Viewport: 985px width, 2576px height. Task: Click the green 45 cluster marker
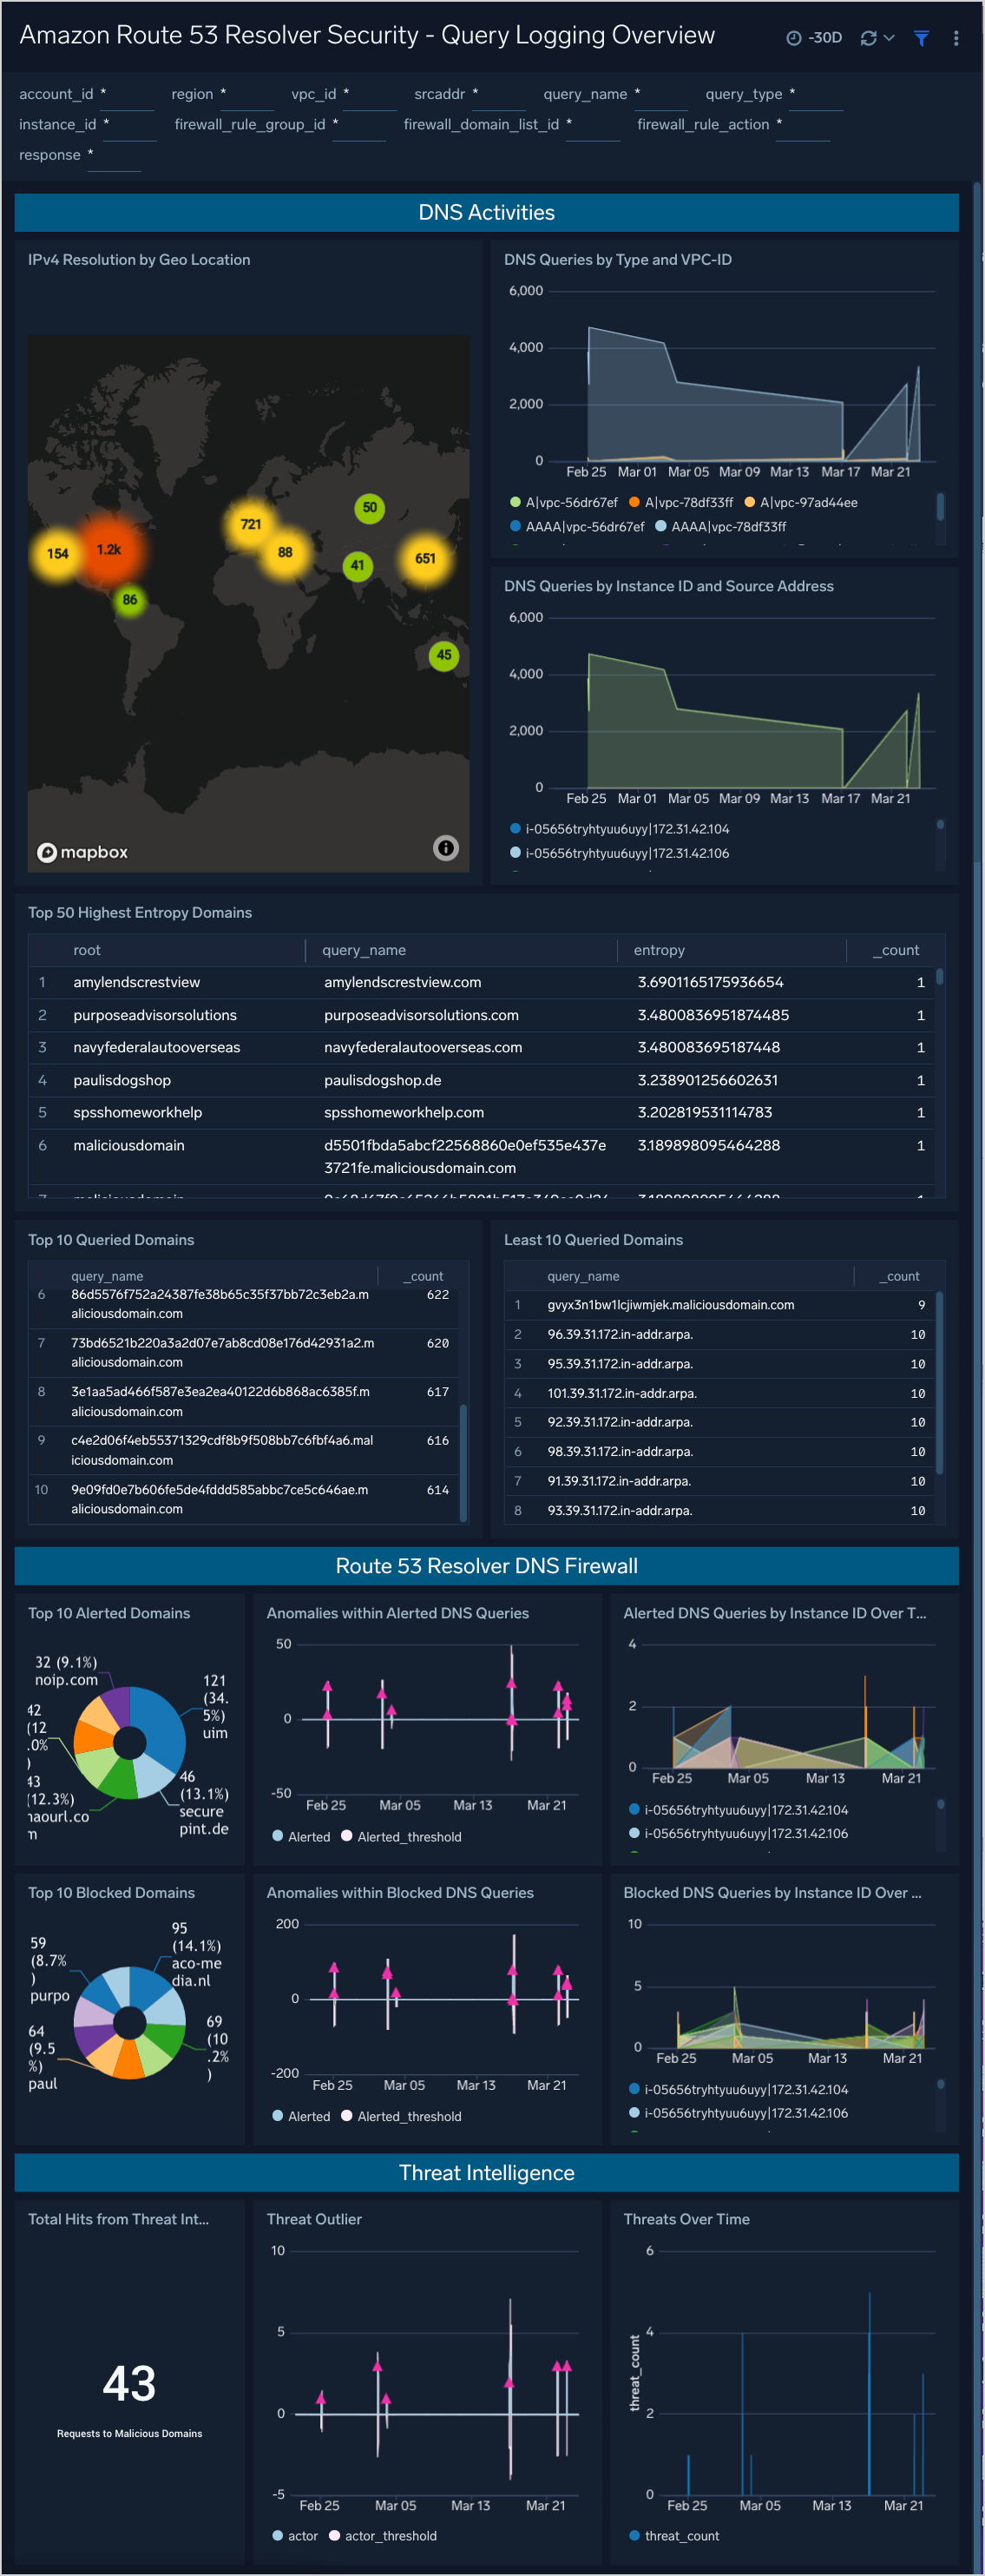(444, 656)
